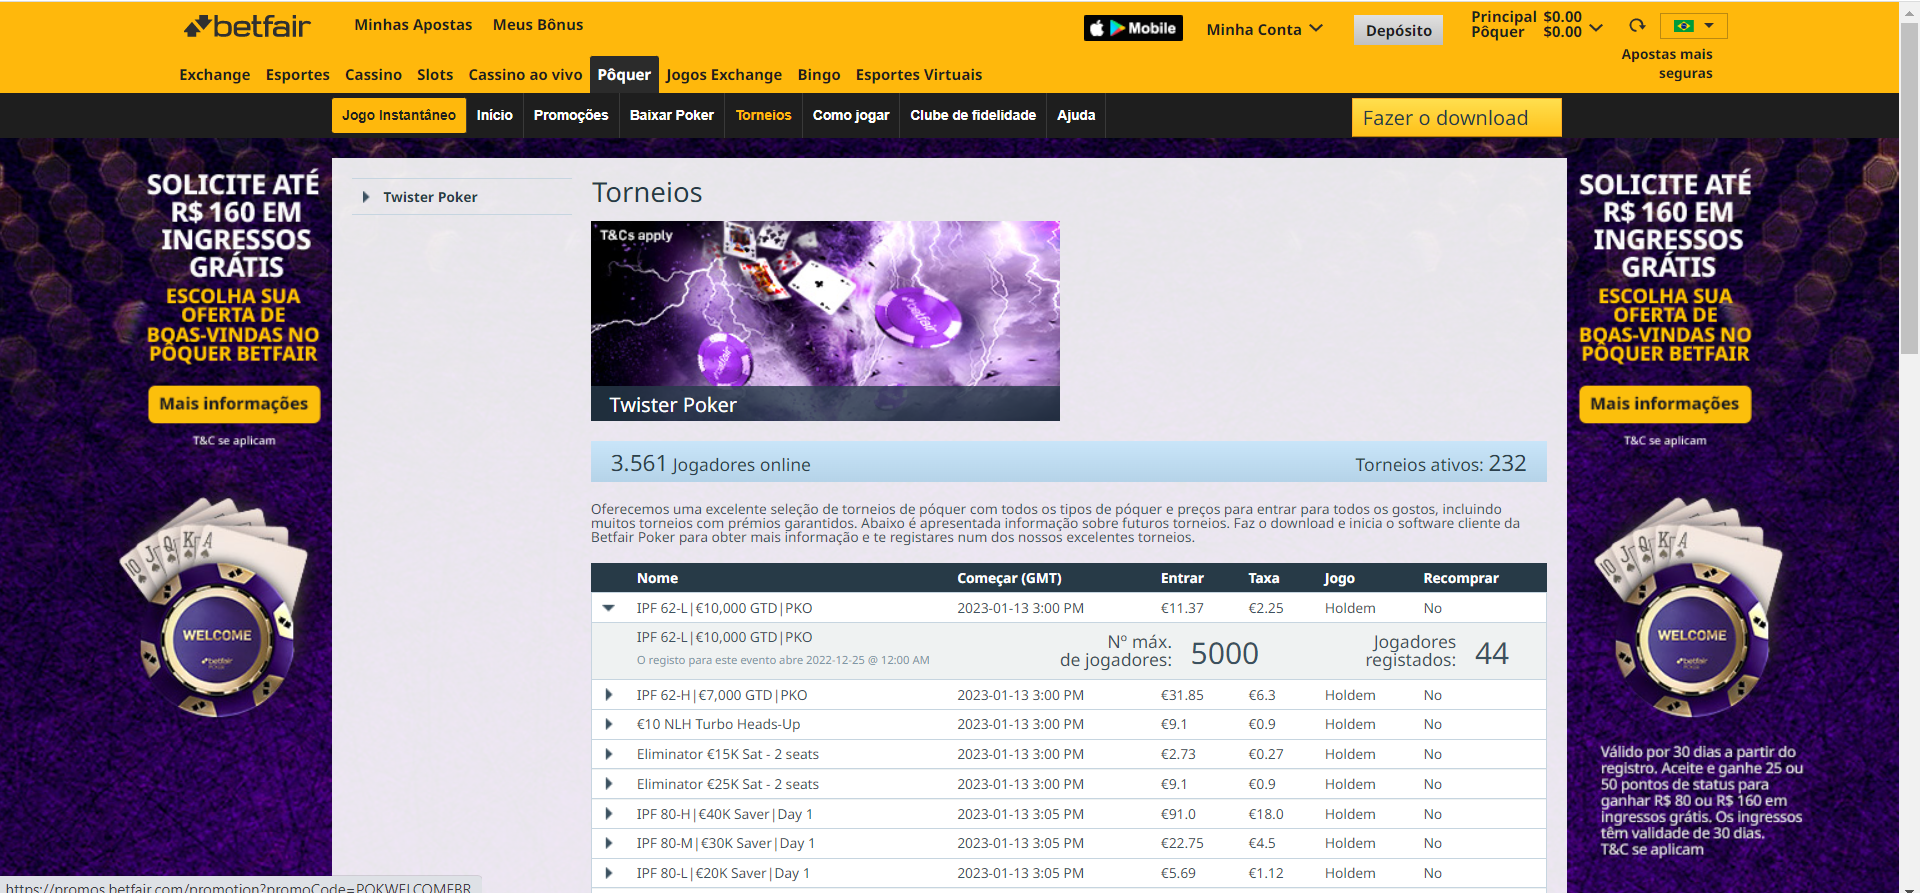
Task: Open Jogos Exchange
Action: pyautogui.click(x=724, y=75)
